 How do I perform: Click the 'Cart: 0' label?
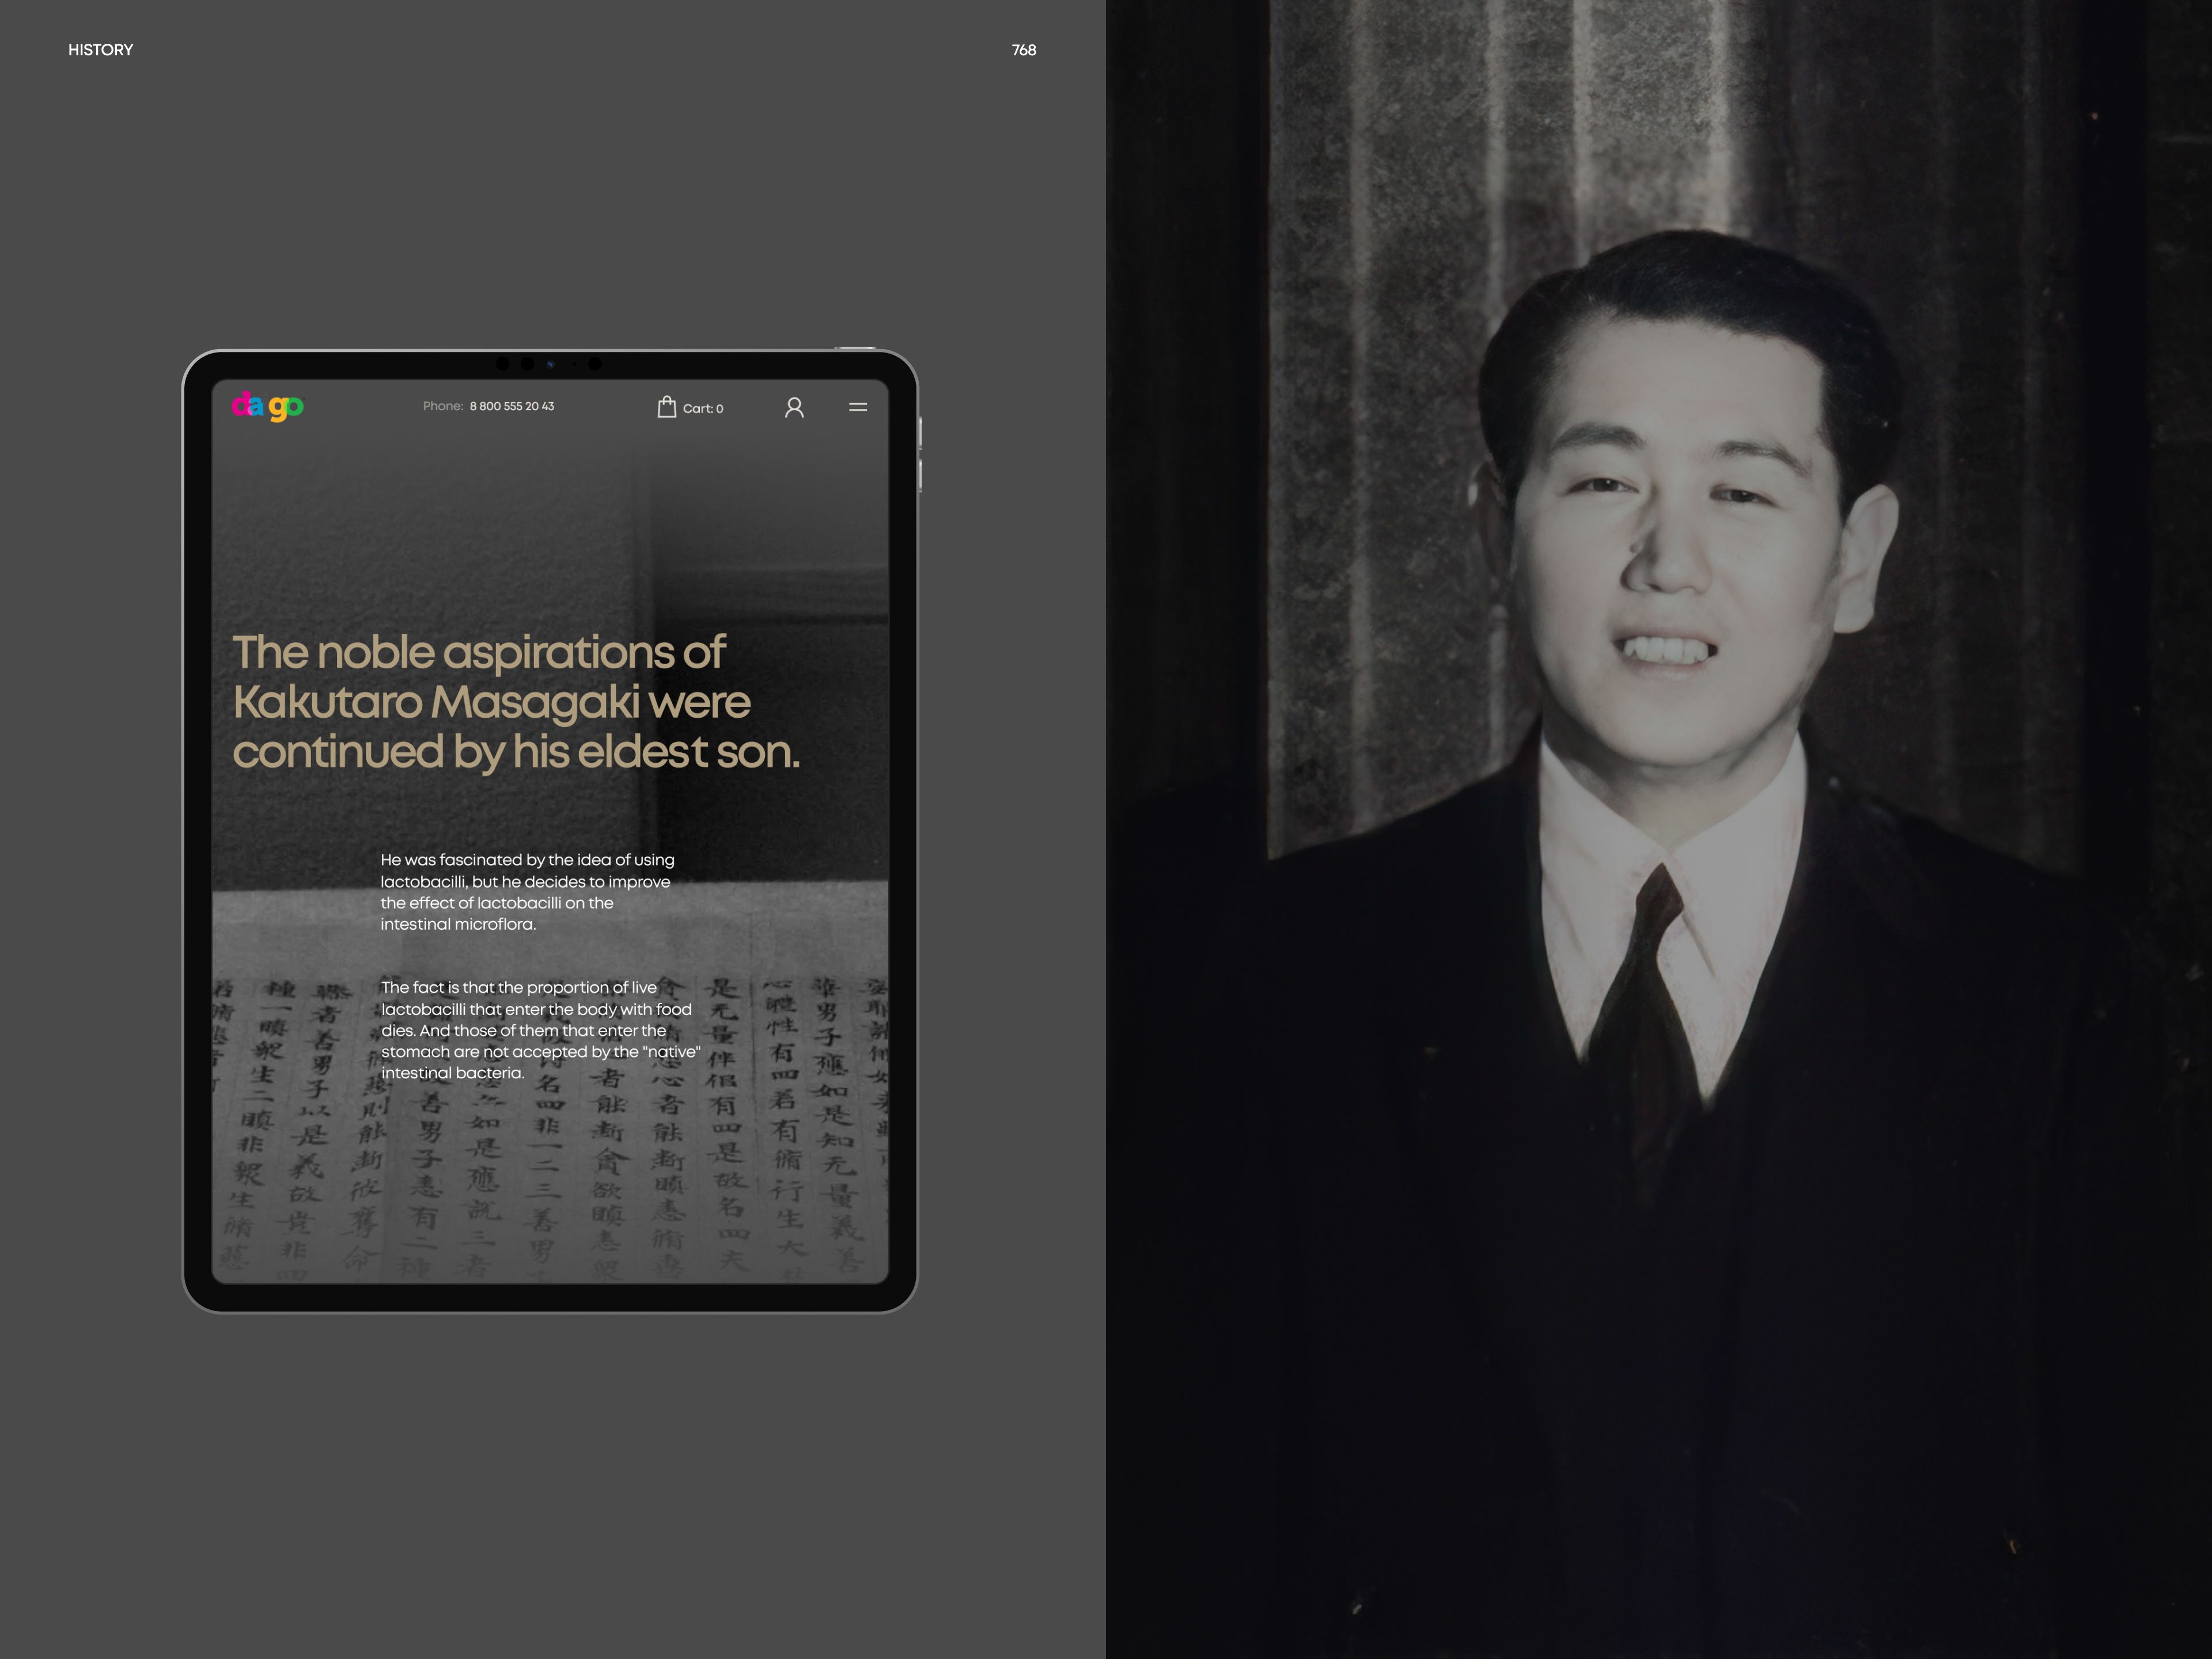tap(703, 408)
